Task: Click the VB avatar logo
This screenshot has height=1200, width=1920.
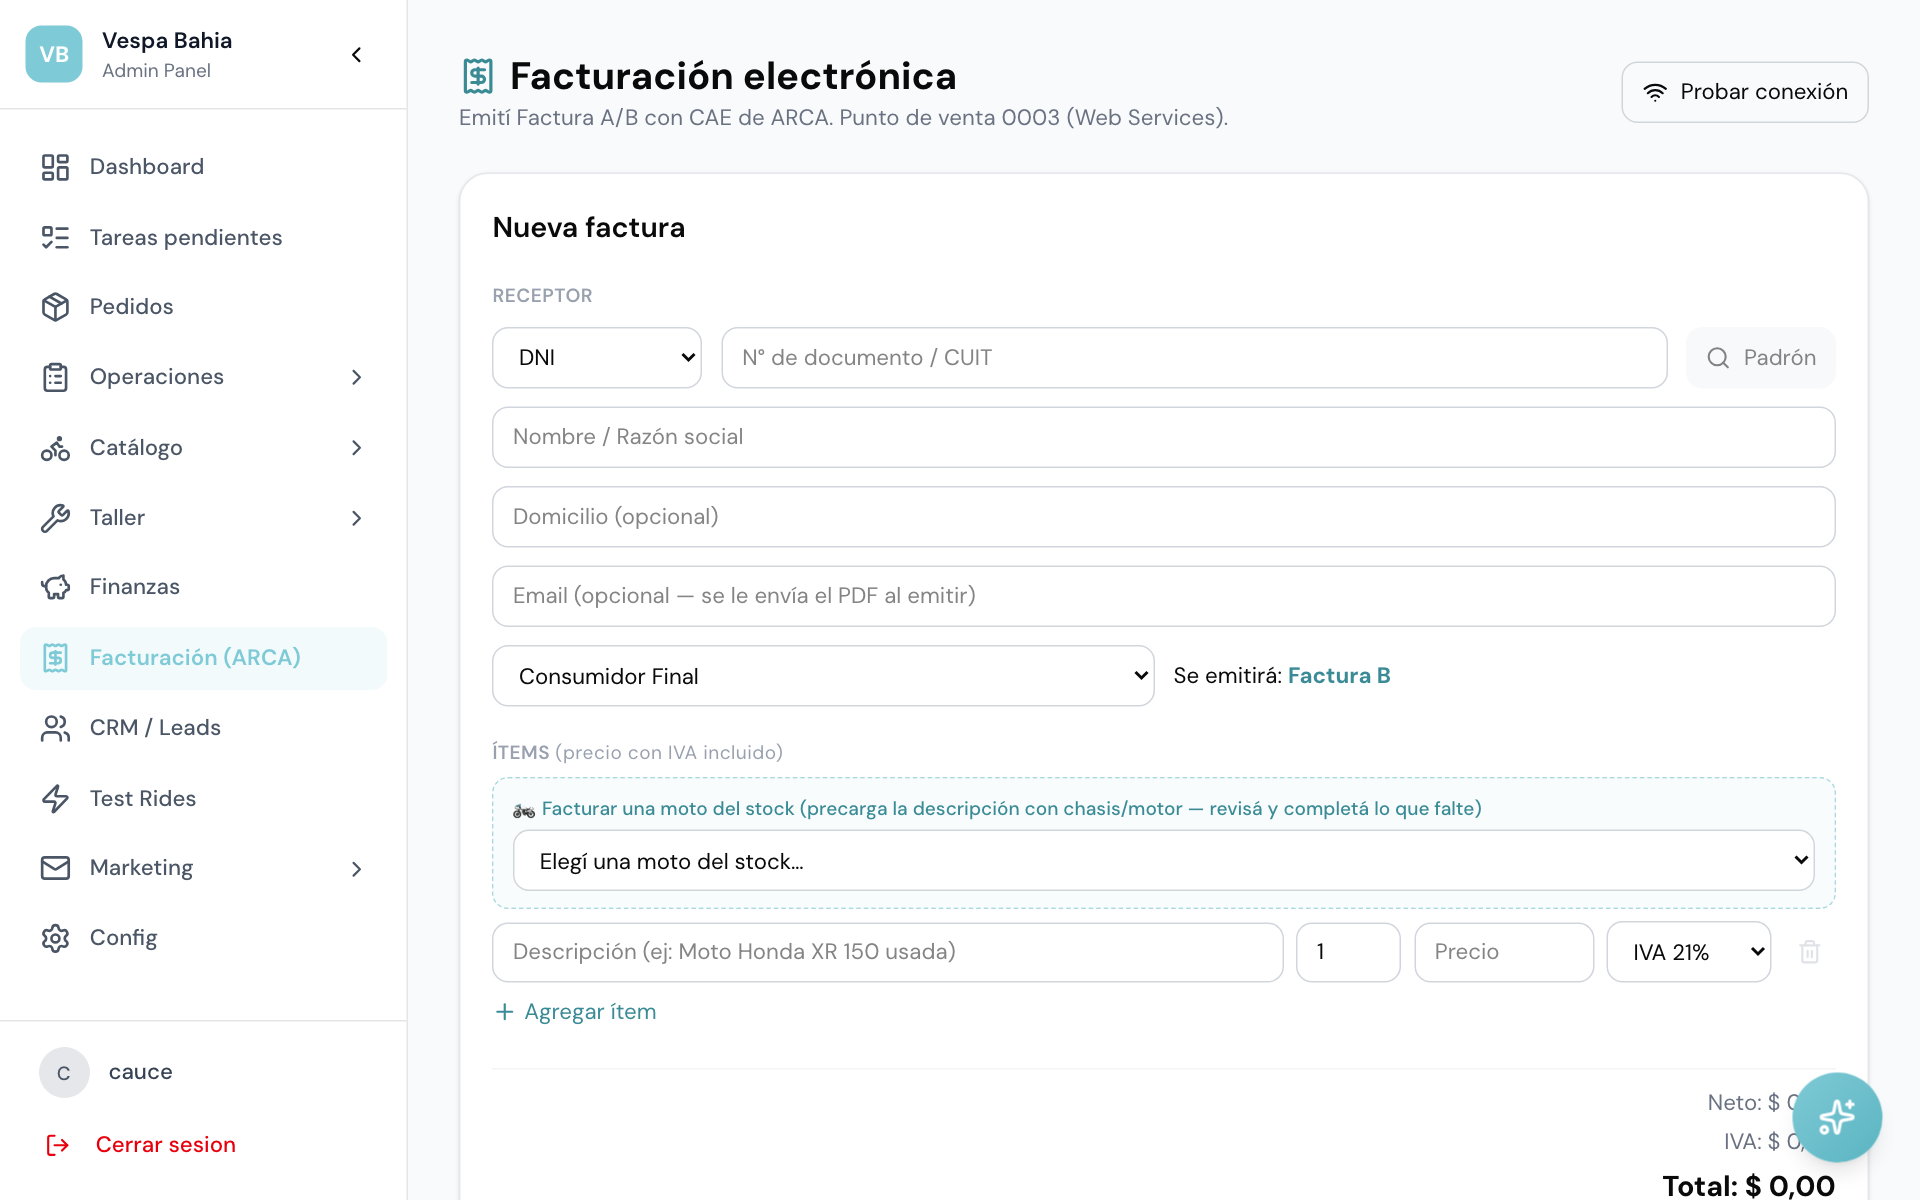Action: [54, 54]
